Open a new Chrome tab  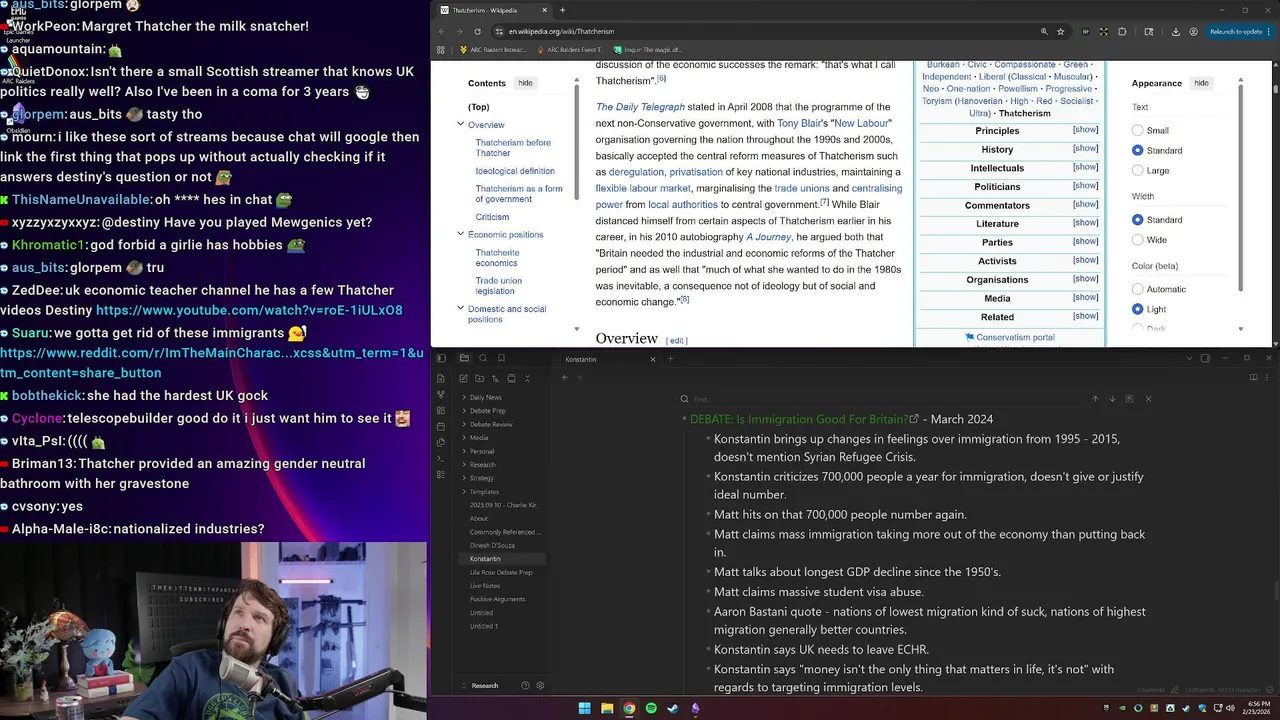[x=562, y=10]
